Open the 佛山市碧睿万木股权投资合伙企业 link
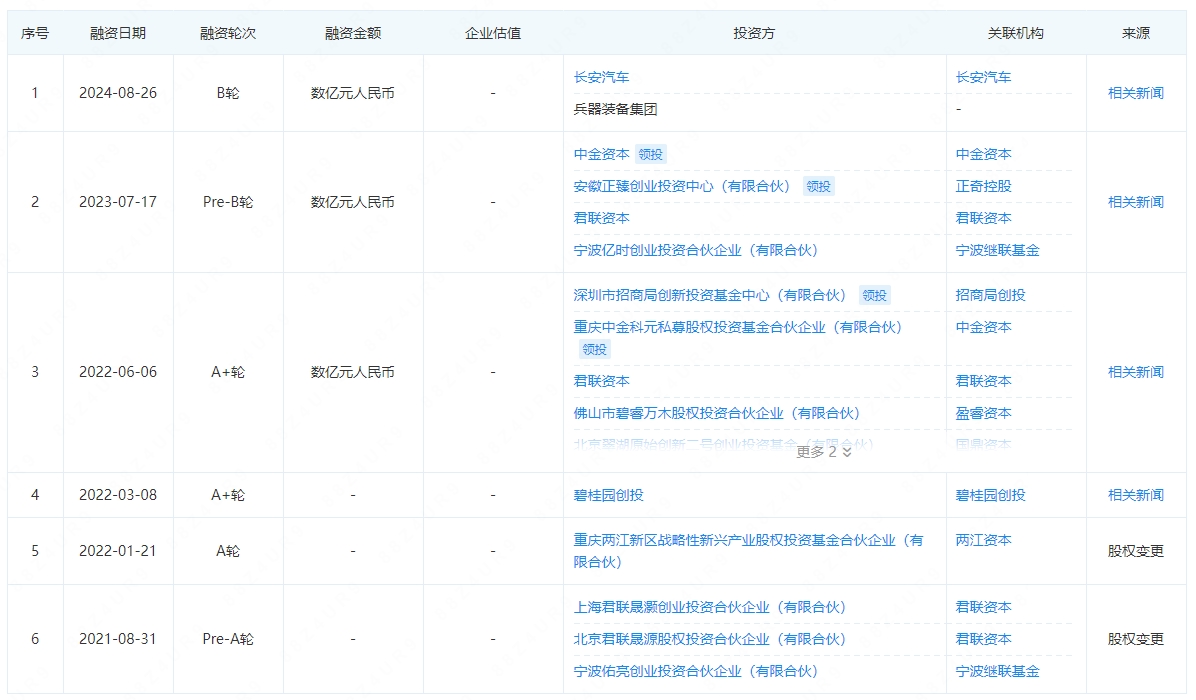The image size is (1196, 700). tap(716, 413)
